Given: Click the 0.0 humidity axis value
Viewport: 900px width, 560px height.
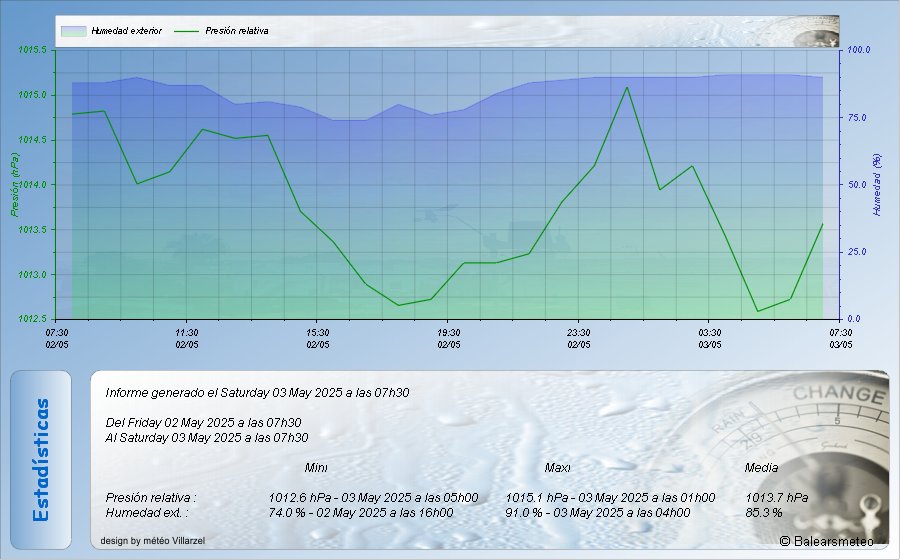Looking at the screenshot, I should pos(855,319).
